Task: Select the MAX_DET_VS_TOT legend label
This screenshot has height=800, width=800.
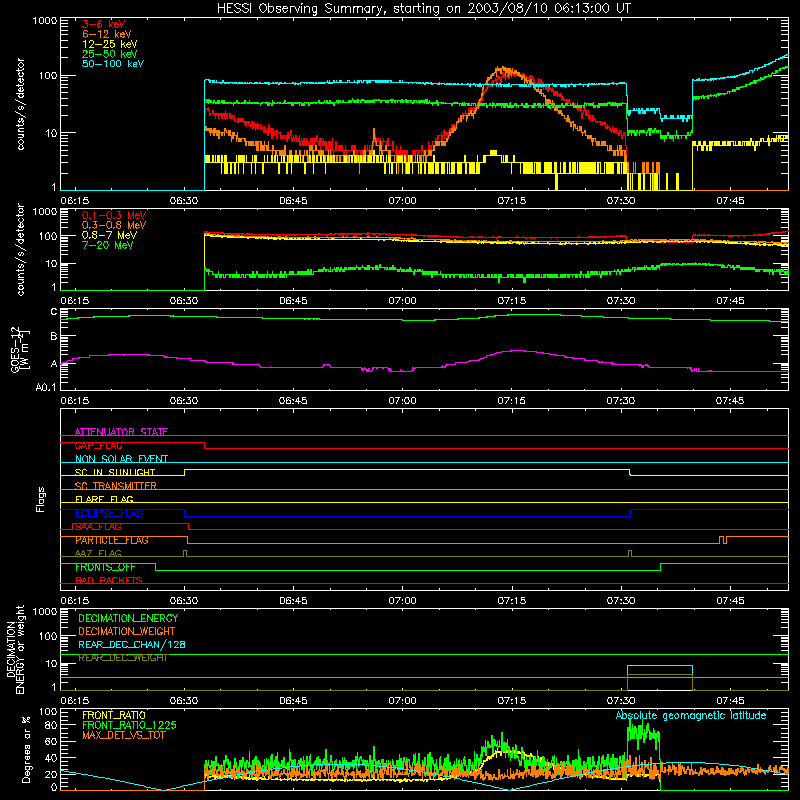Action: 123,735
